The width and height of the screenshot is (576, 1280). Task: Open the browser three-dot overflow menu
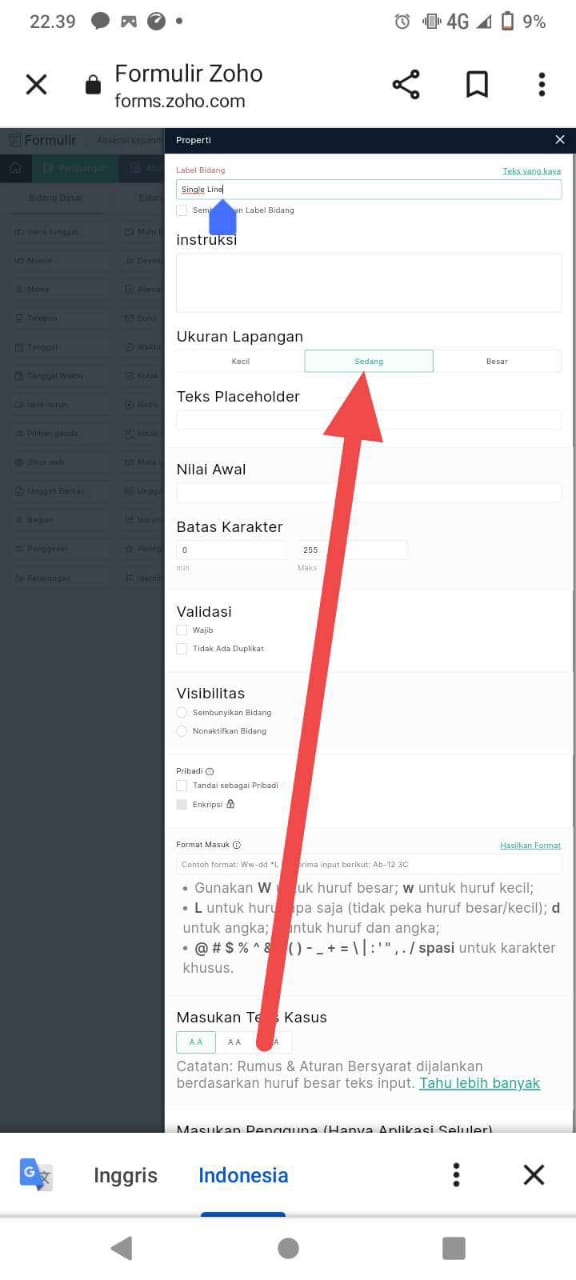coord(541,85)
